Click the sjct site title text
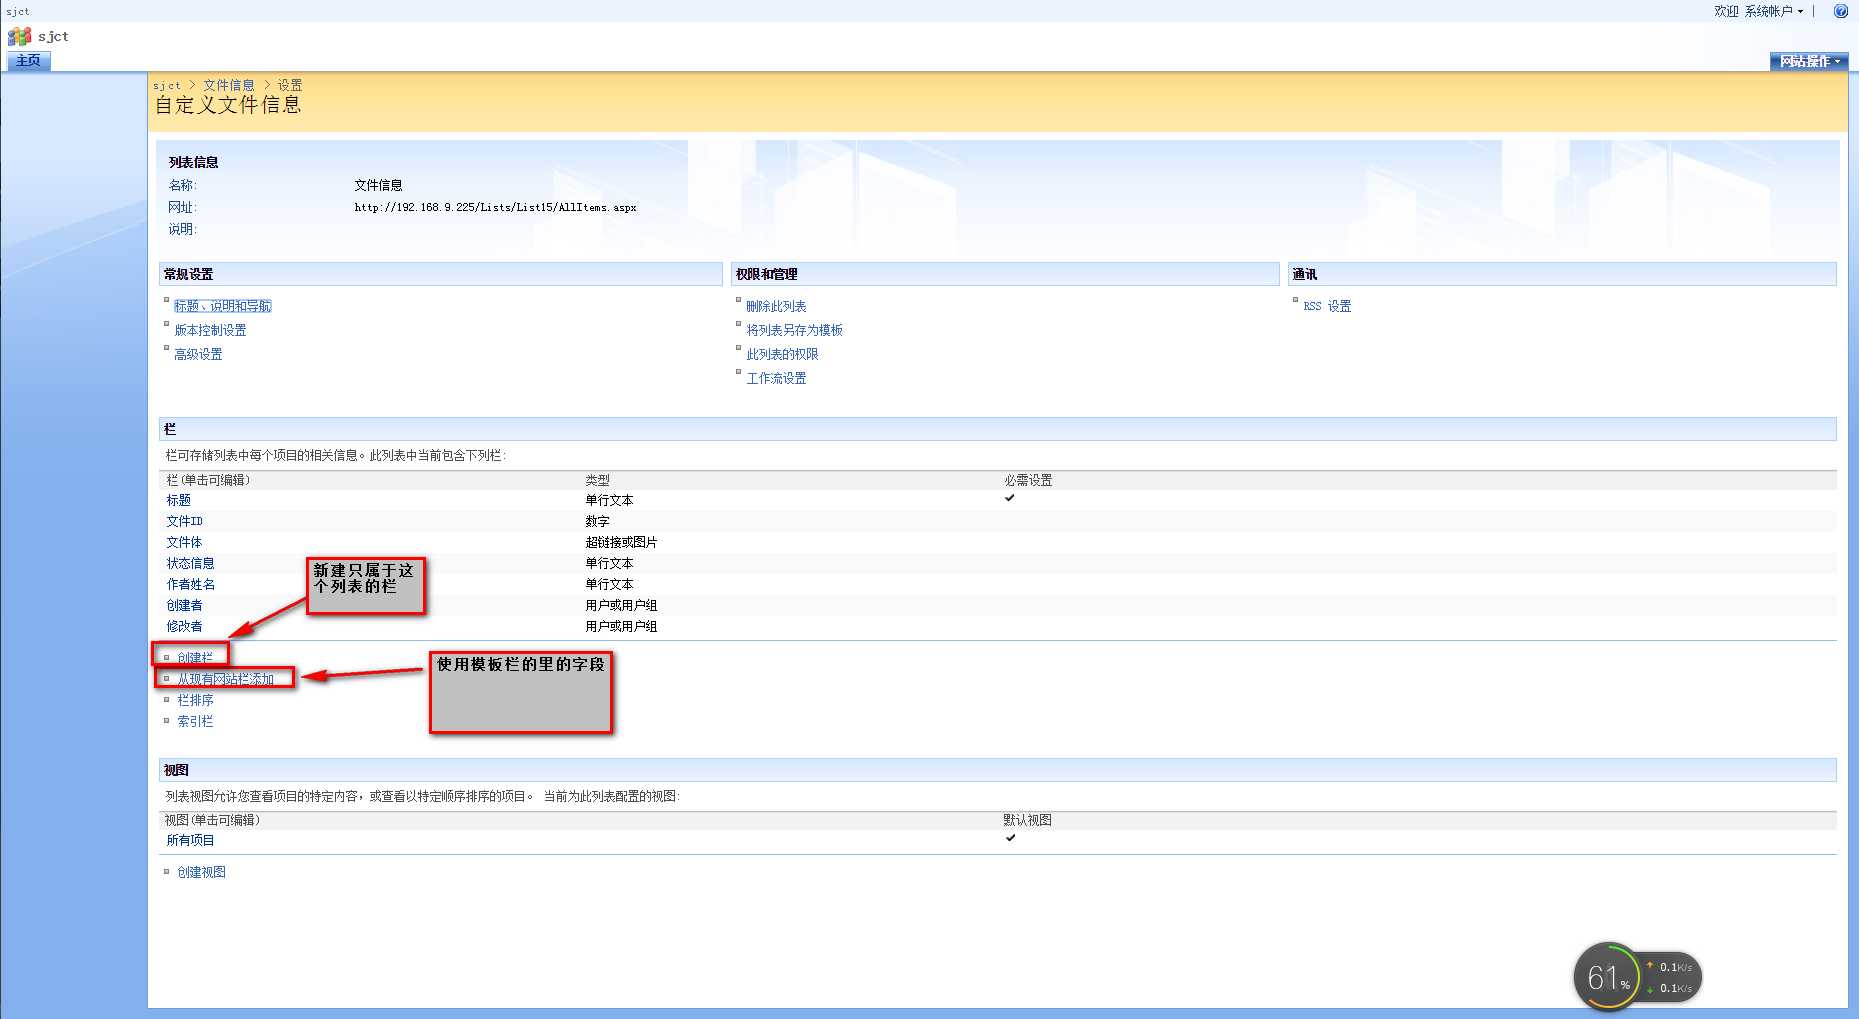Screen dimensions: 1859x1019 pyautogui.click(x=53, y=36)
